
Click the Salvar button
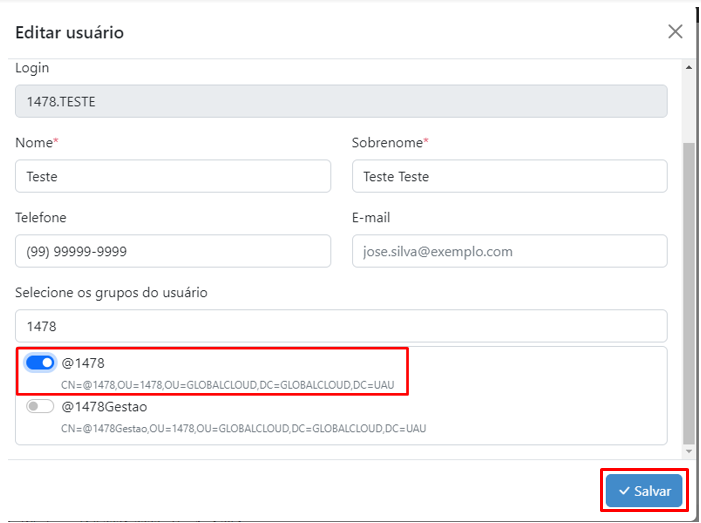coord(644,491)
